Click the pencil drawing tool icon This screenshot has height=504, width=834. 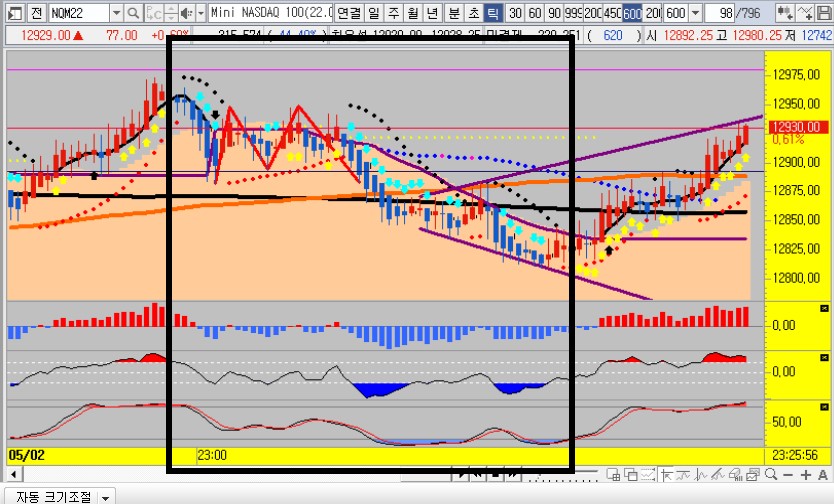coord(719,474)
